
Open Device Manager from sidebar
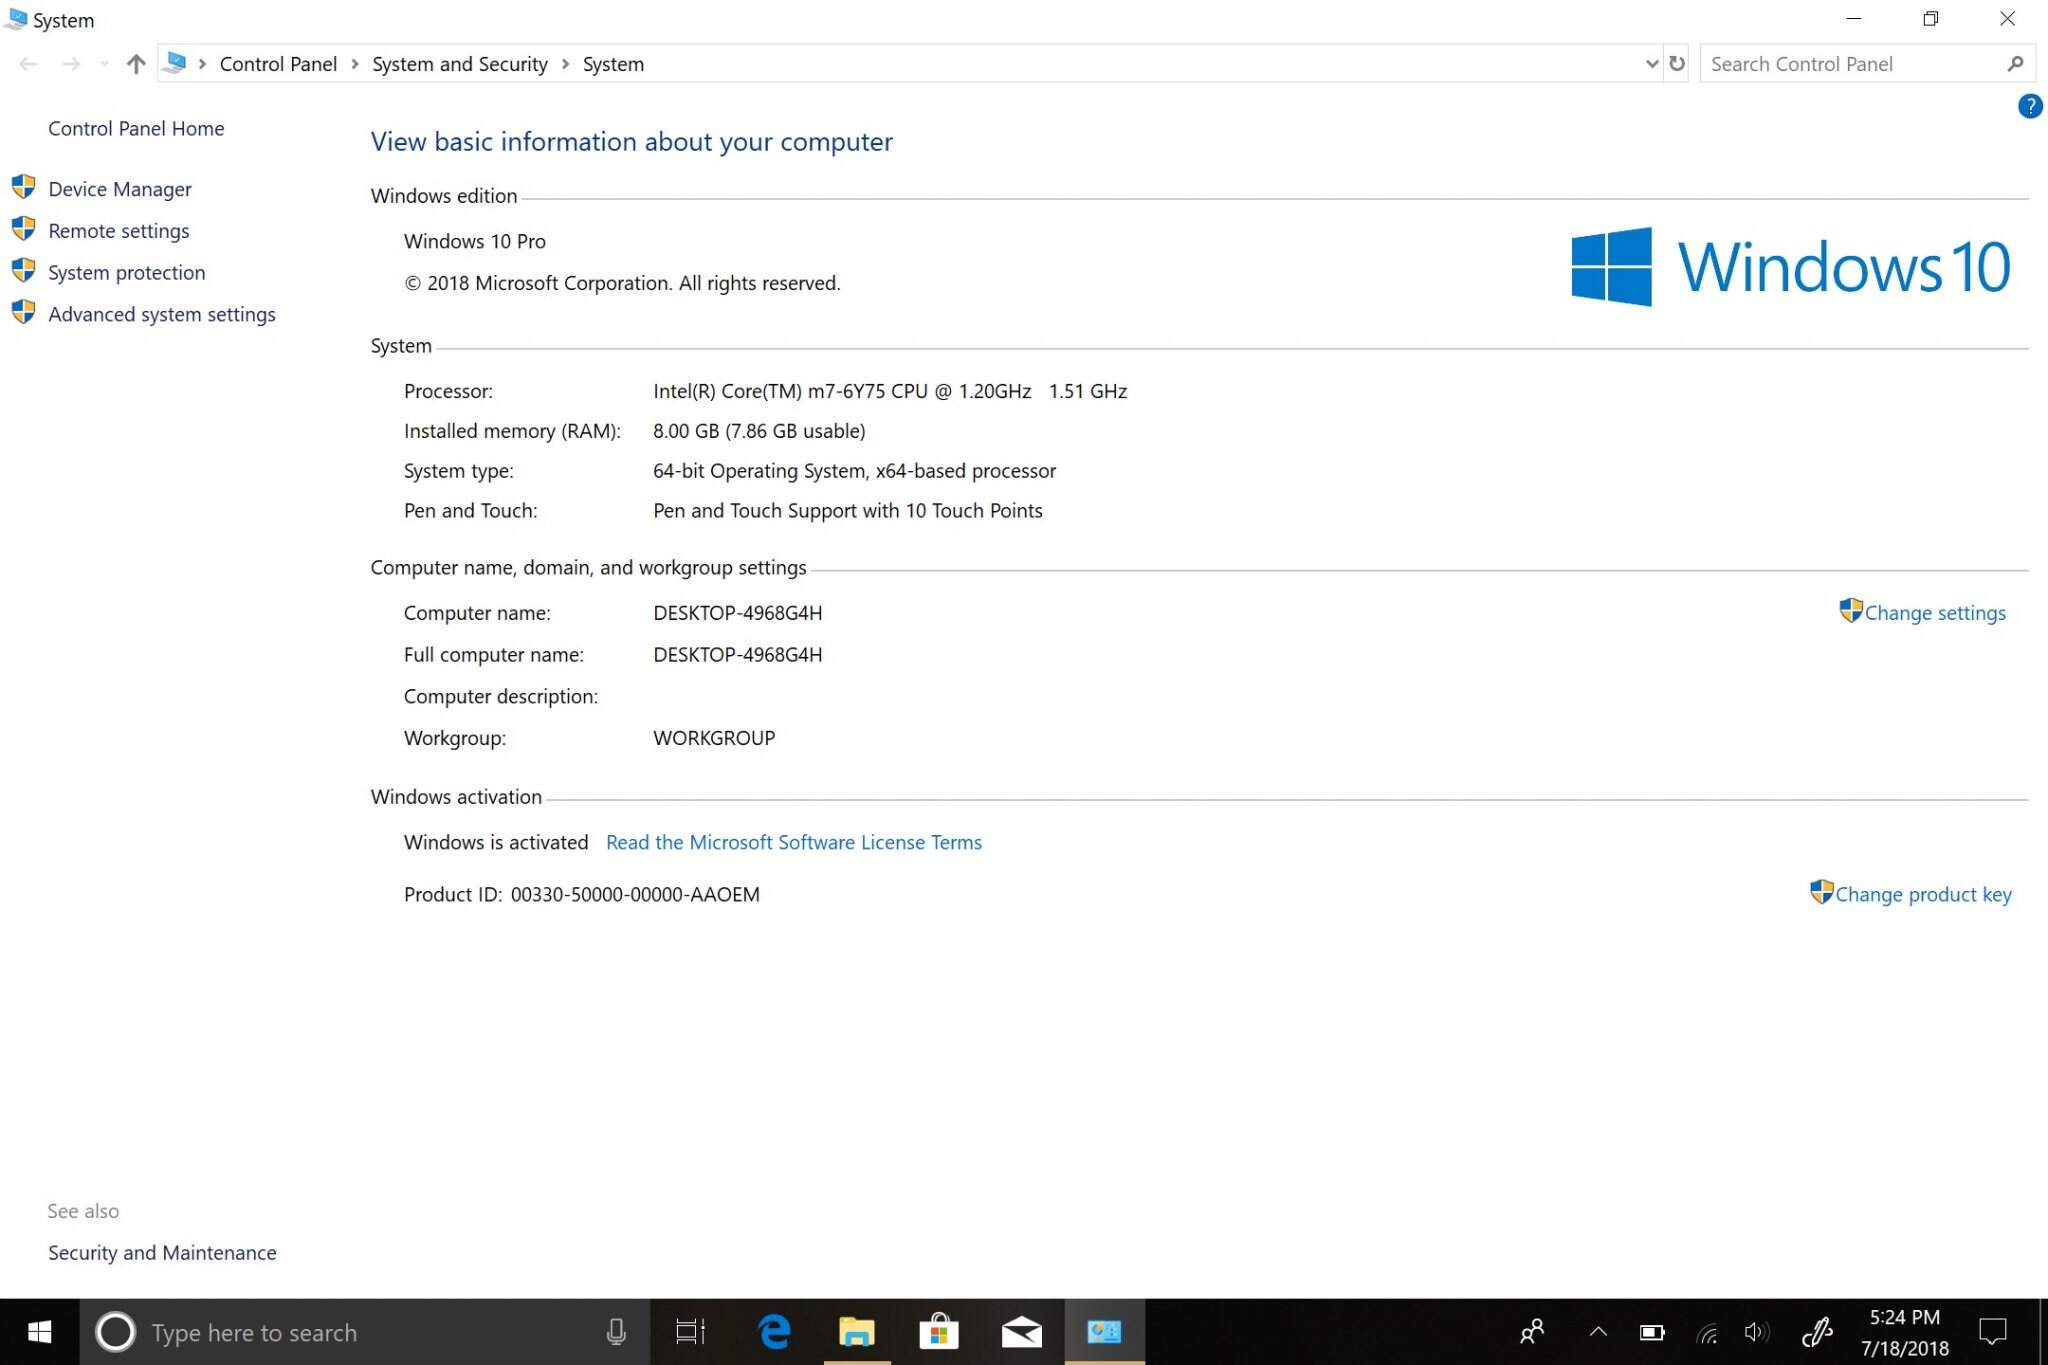tap(120, 189)
